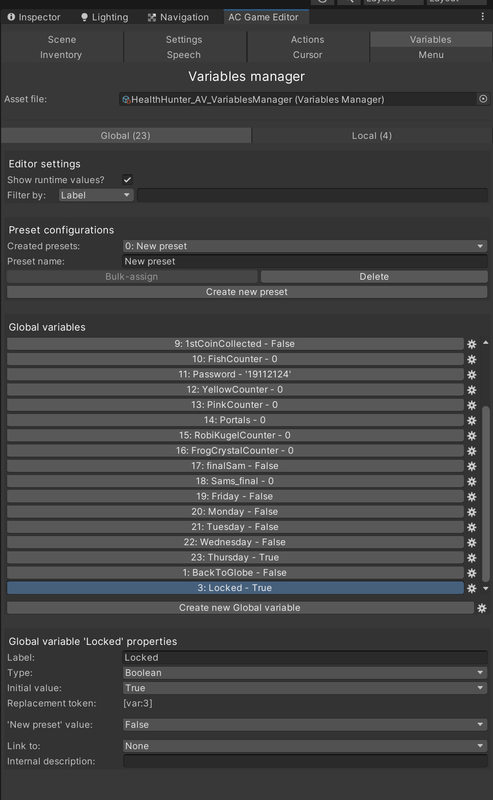
Task: Click the Preset name input field
Action: (x=305, y=261)
